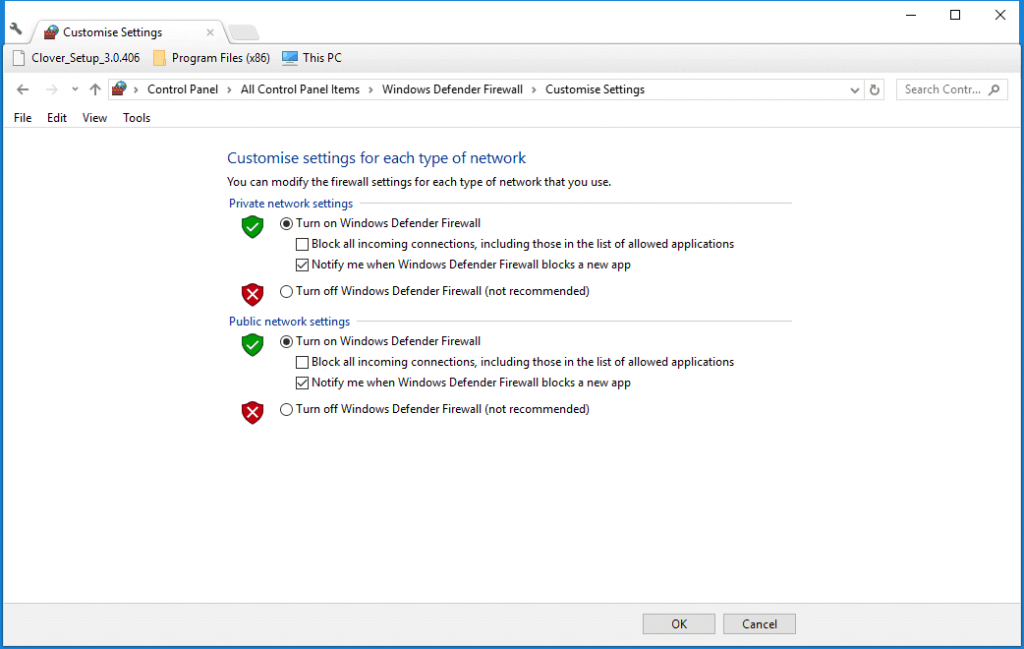Open the This PC bookmark
This screenshot has width=1024, height=649.
click(311, 58)
